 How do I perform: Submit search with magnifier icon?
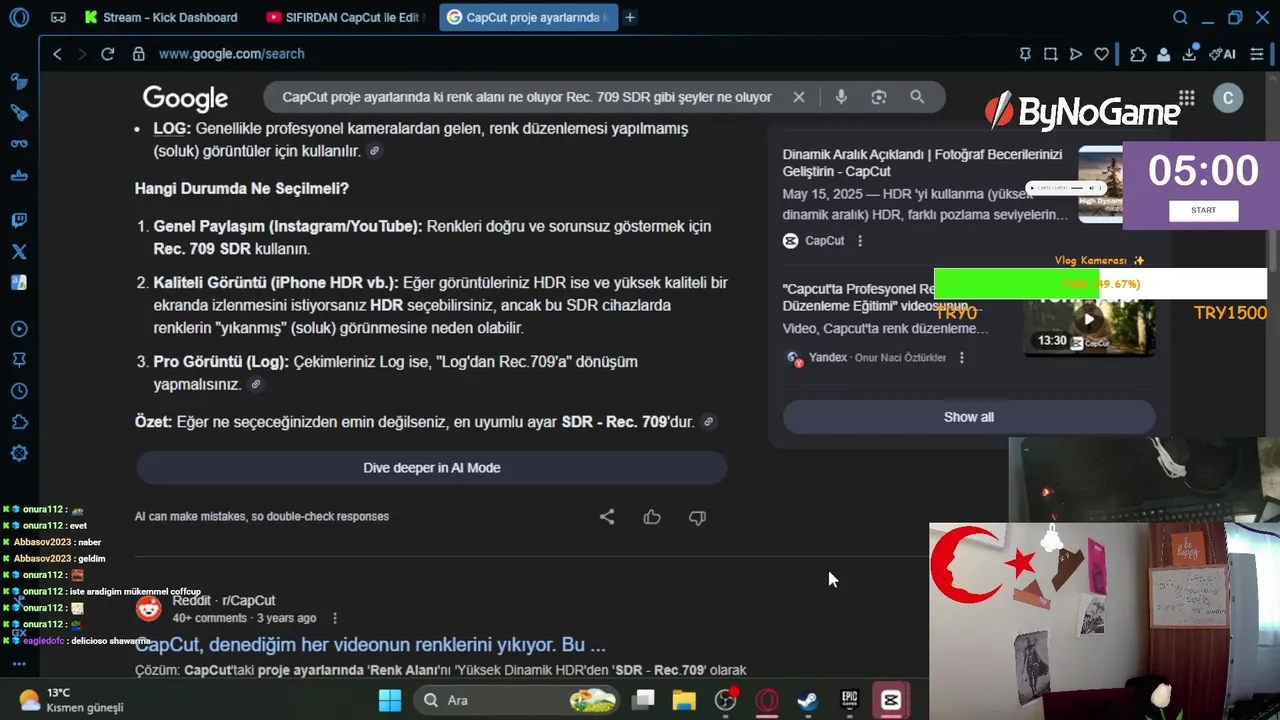tap(917, 97)
